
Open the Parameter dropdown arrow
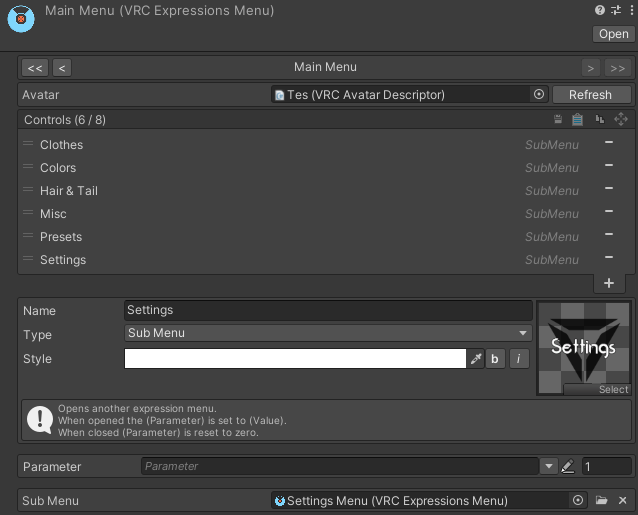548,466
